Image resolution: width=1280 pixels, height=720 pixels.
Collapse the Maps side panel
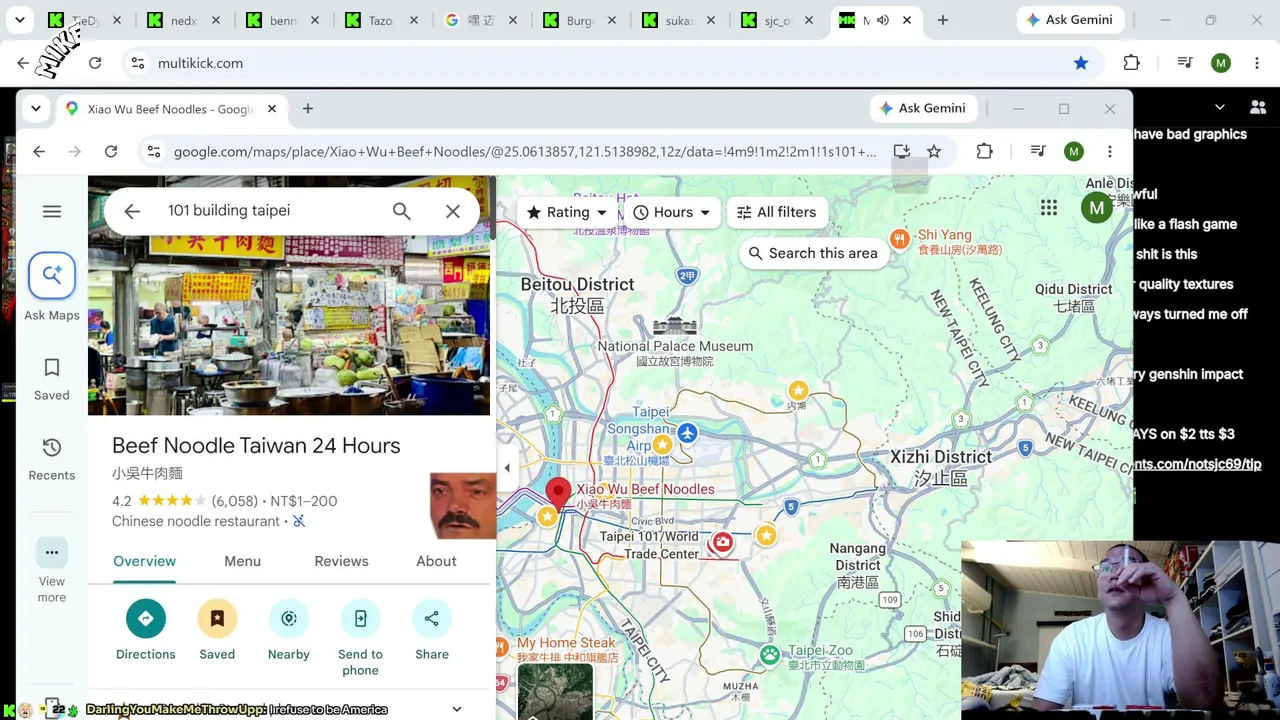(x=507, y=468)
